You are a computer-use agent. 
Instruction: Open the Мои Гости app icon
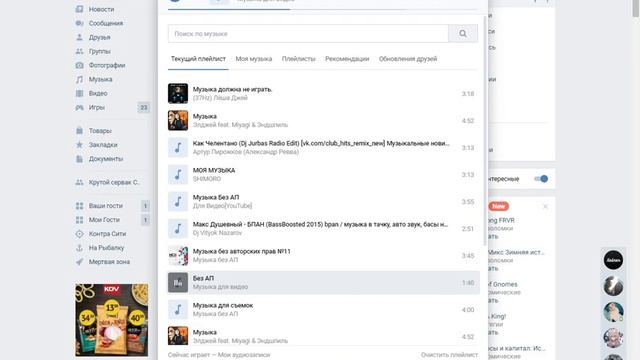pyautogui.click(x=80, y=220)
